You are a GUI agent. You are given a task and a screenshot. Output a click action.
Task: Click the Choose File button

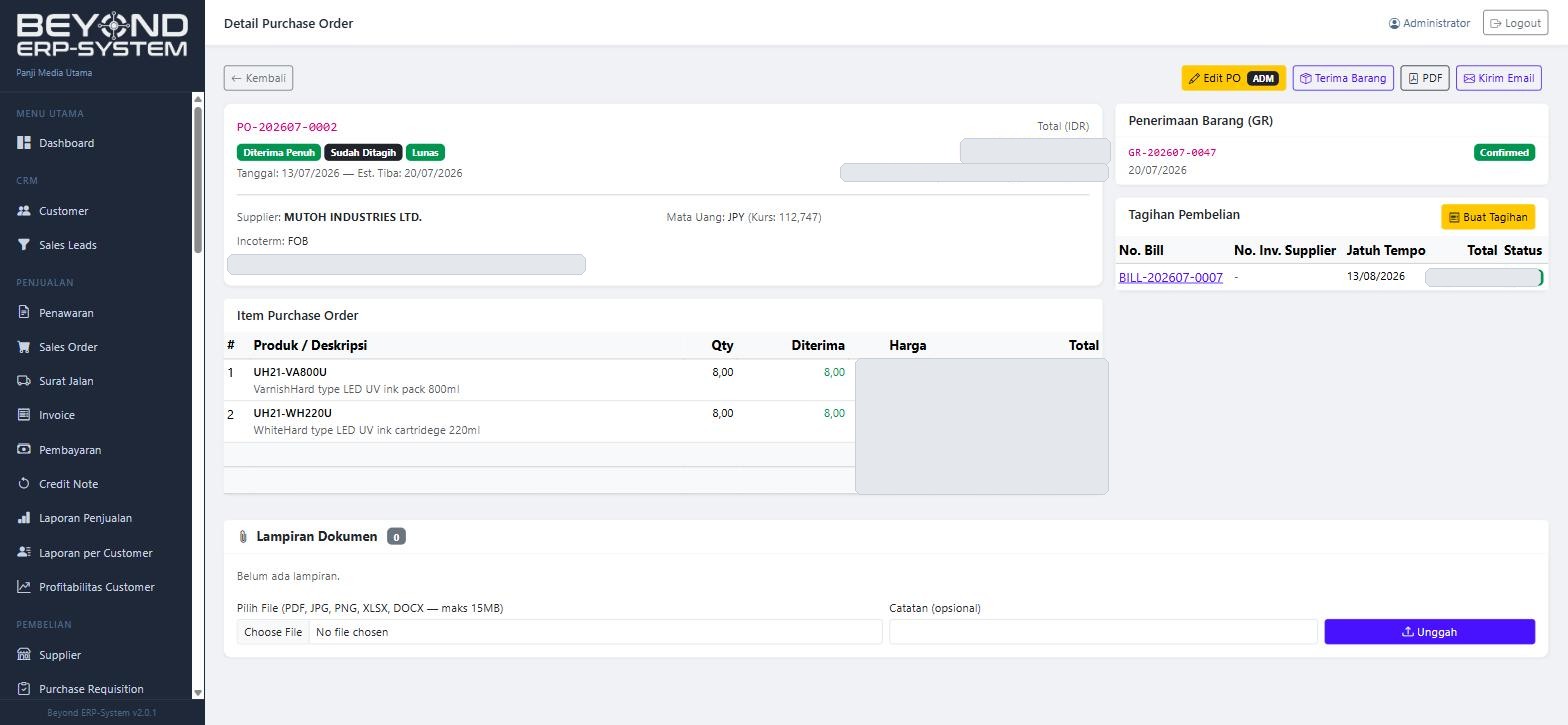point(273,632)
